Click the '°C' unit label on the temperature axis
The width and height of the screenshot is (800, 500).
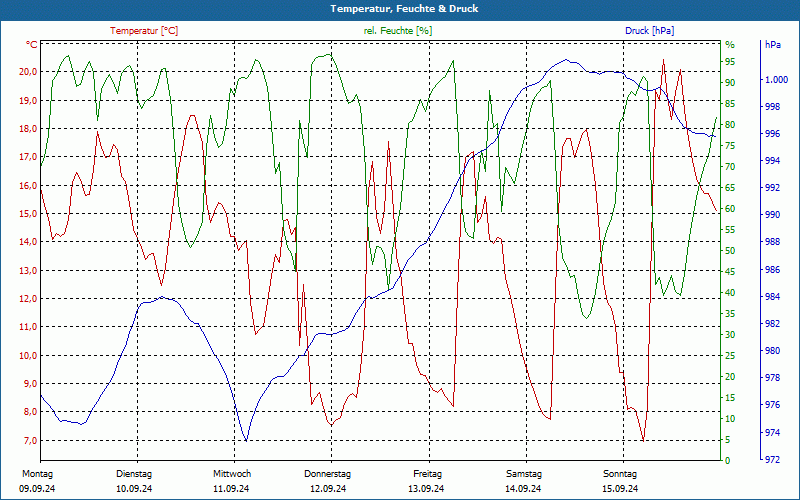click(x=32, y=45)
